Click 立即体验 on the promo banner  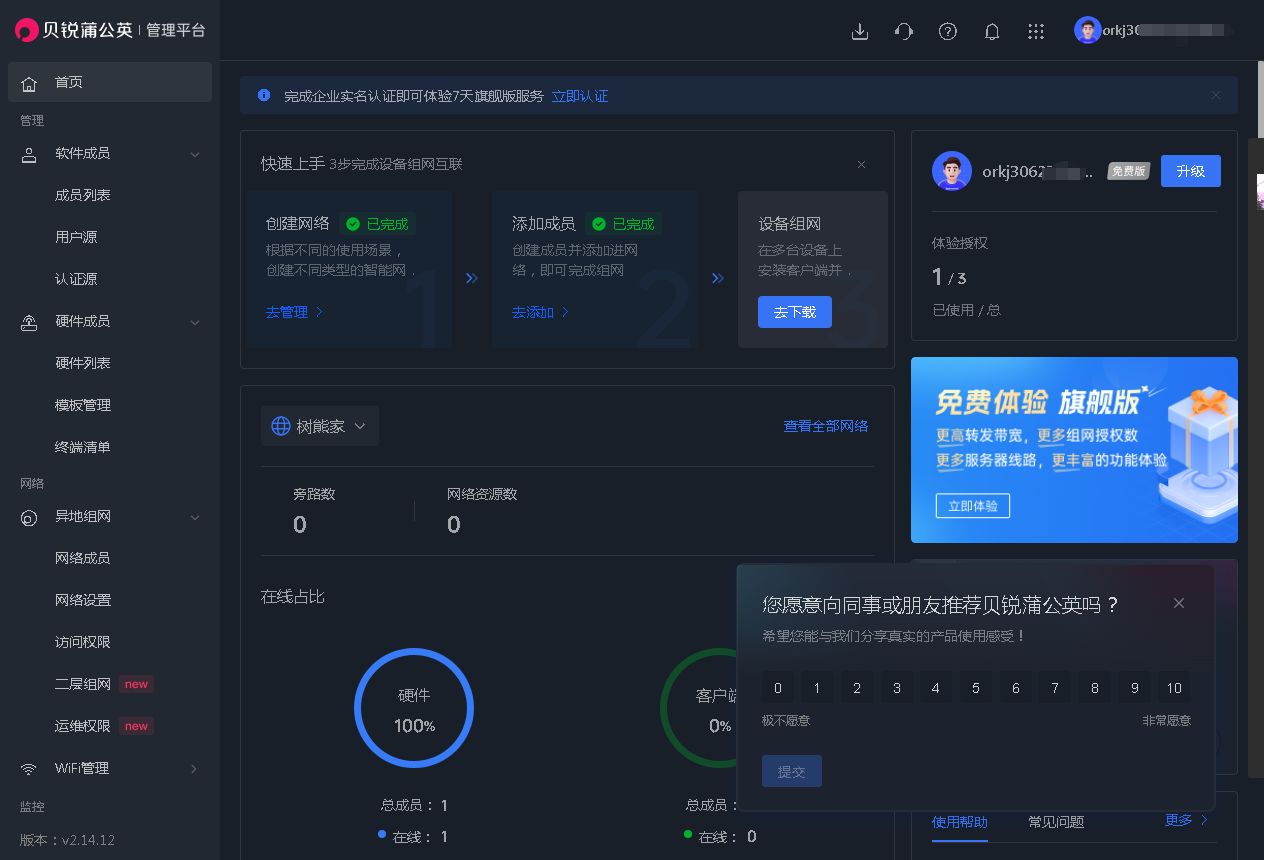(x=973, y=506)
